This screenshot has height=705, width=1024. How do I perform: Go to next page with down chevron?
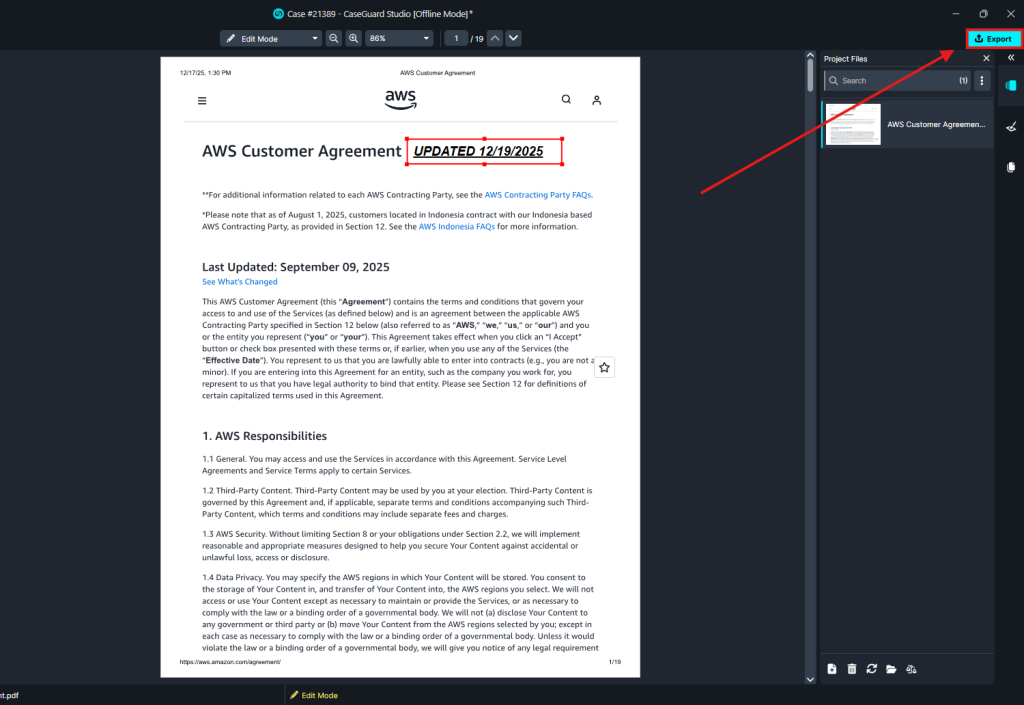pyautogui.click(x=513, y=39)
